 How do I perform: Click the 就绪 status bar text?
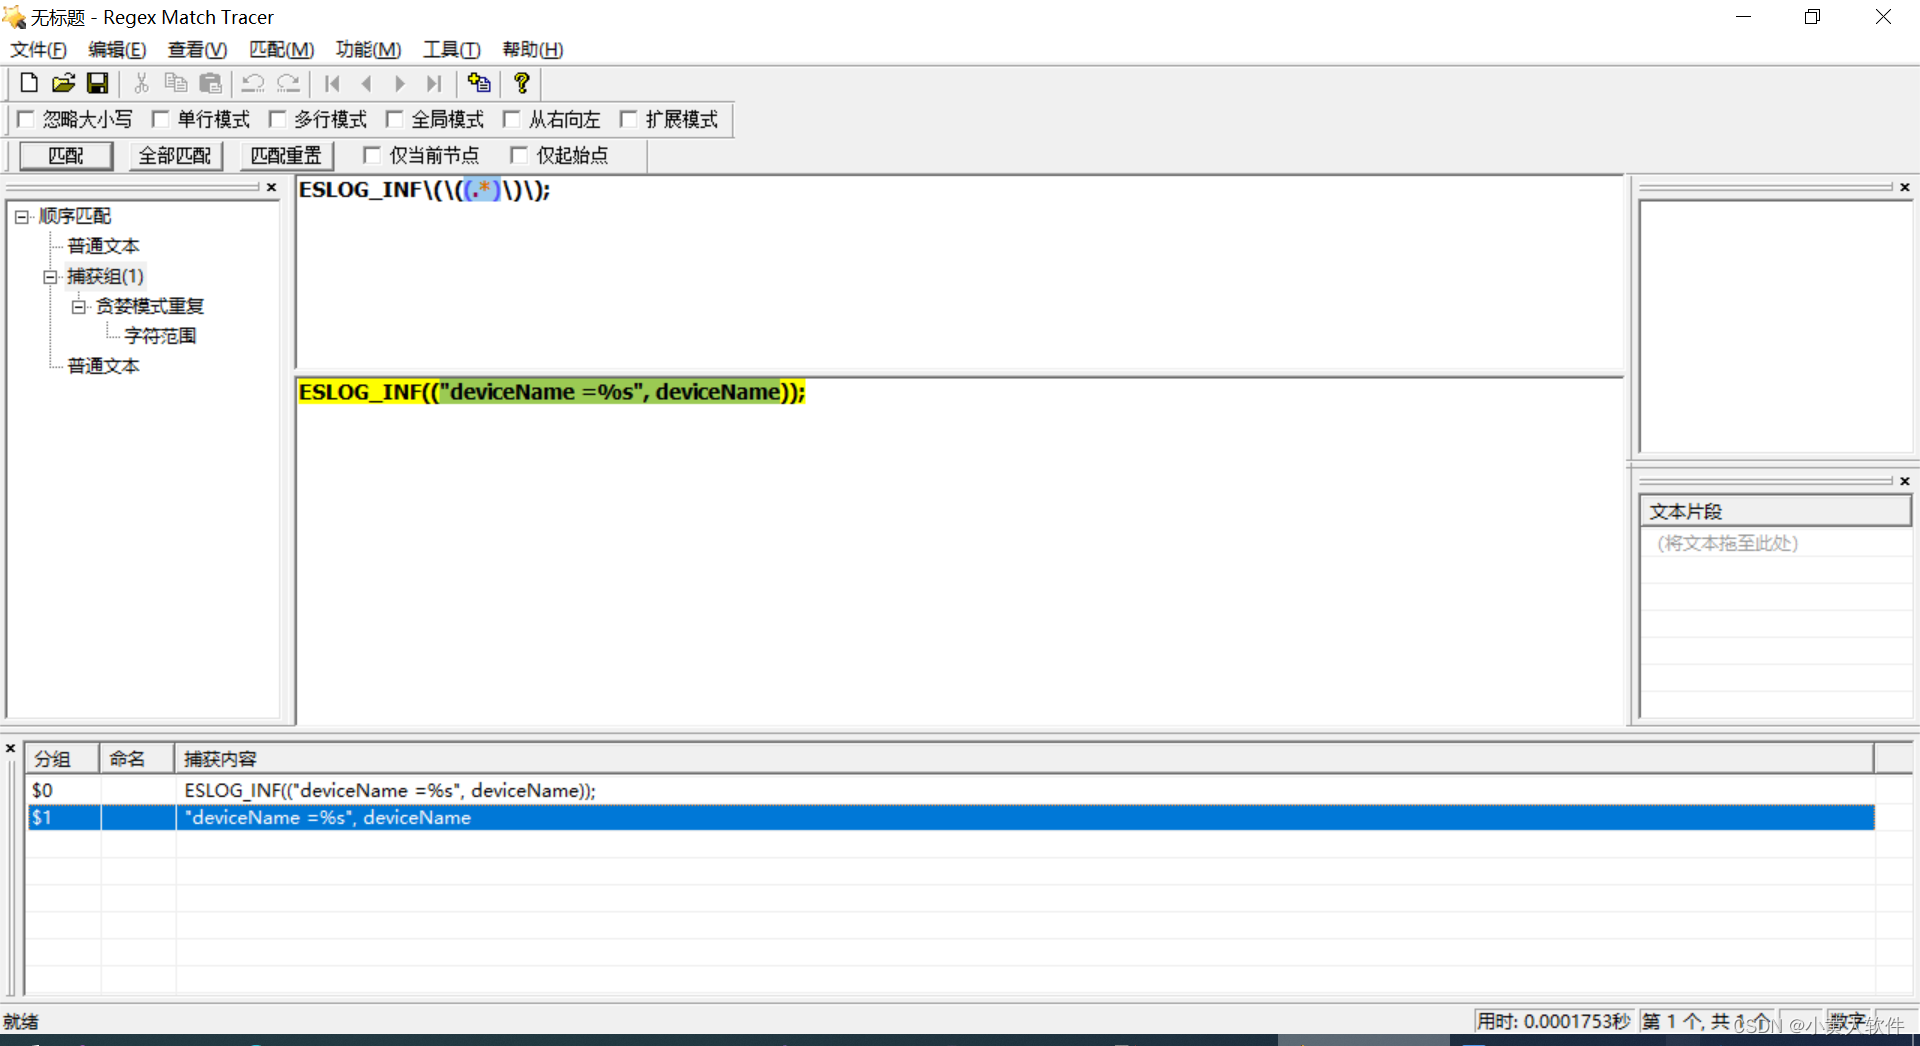click(x=21, y=1021)
